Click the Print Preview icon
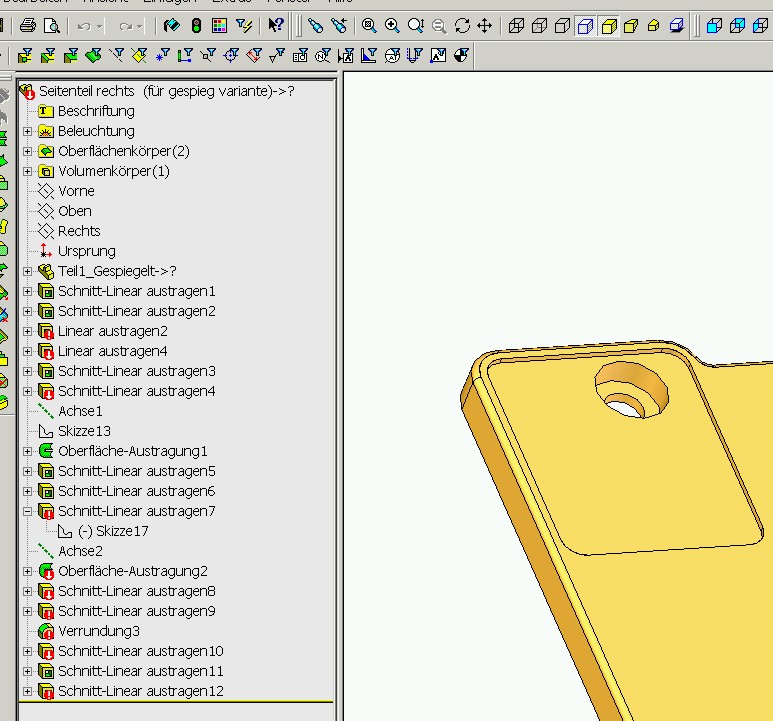This screenshot has width=773, height=721. tap(50, 26)
